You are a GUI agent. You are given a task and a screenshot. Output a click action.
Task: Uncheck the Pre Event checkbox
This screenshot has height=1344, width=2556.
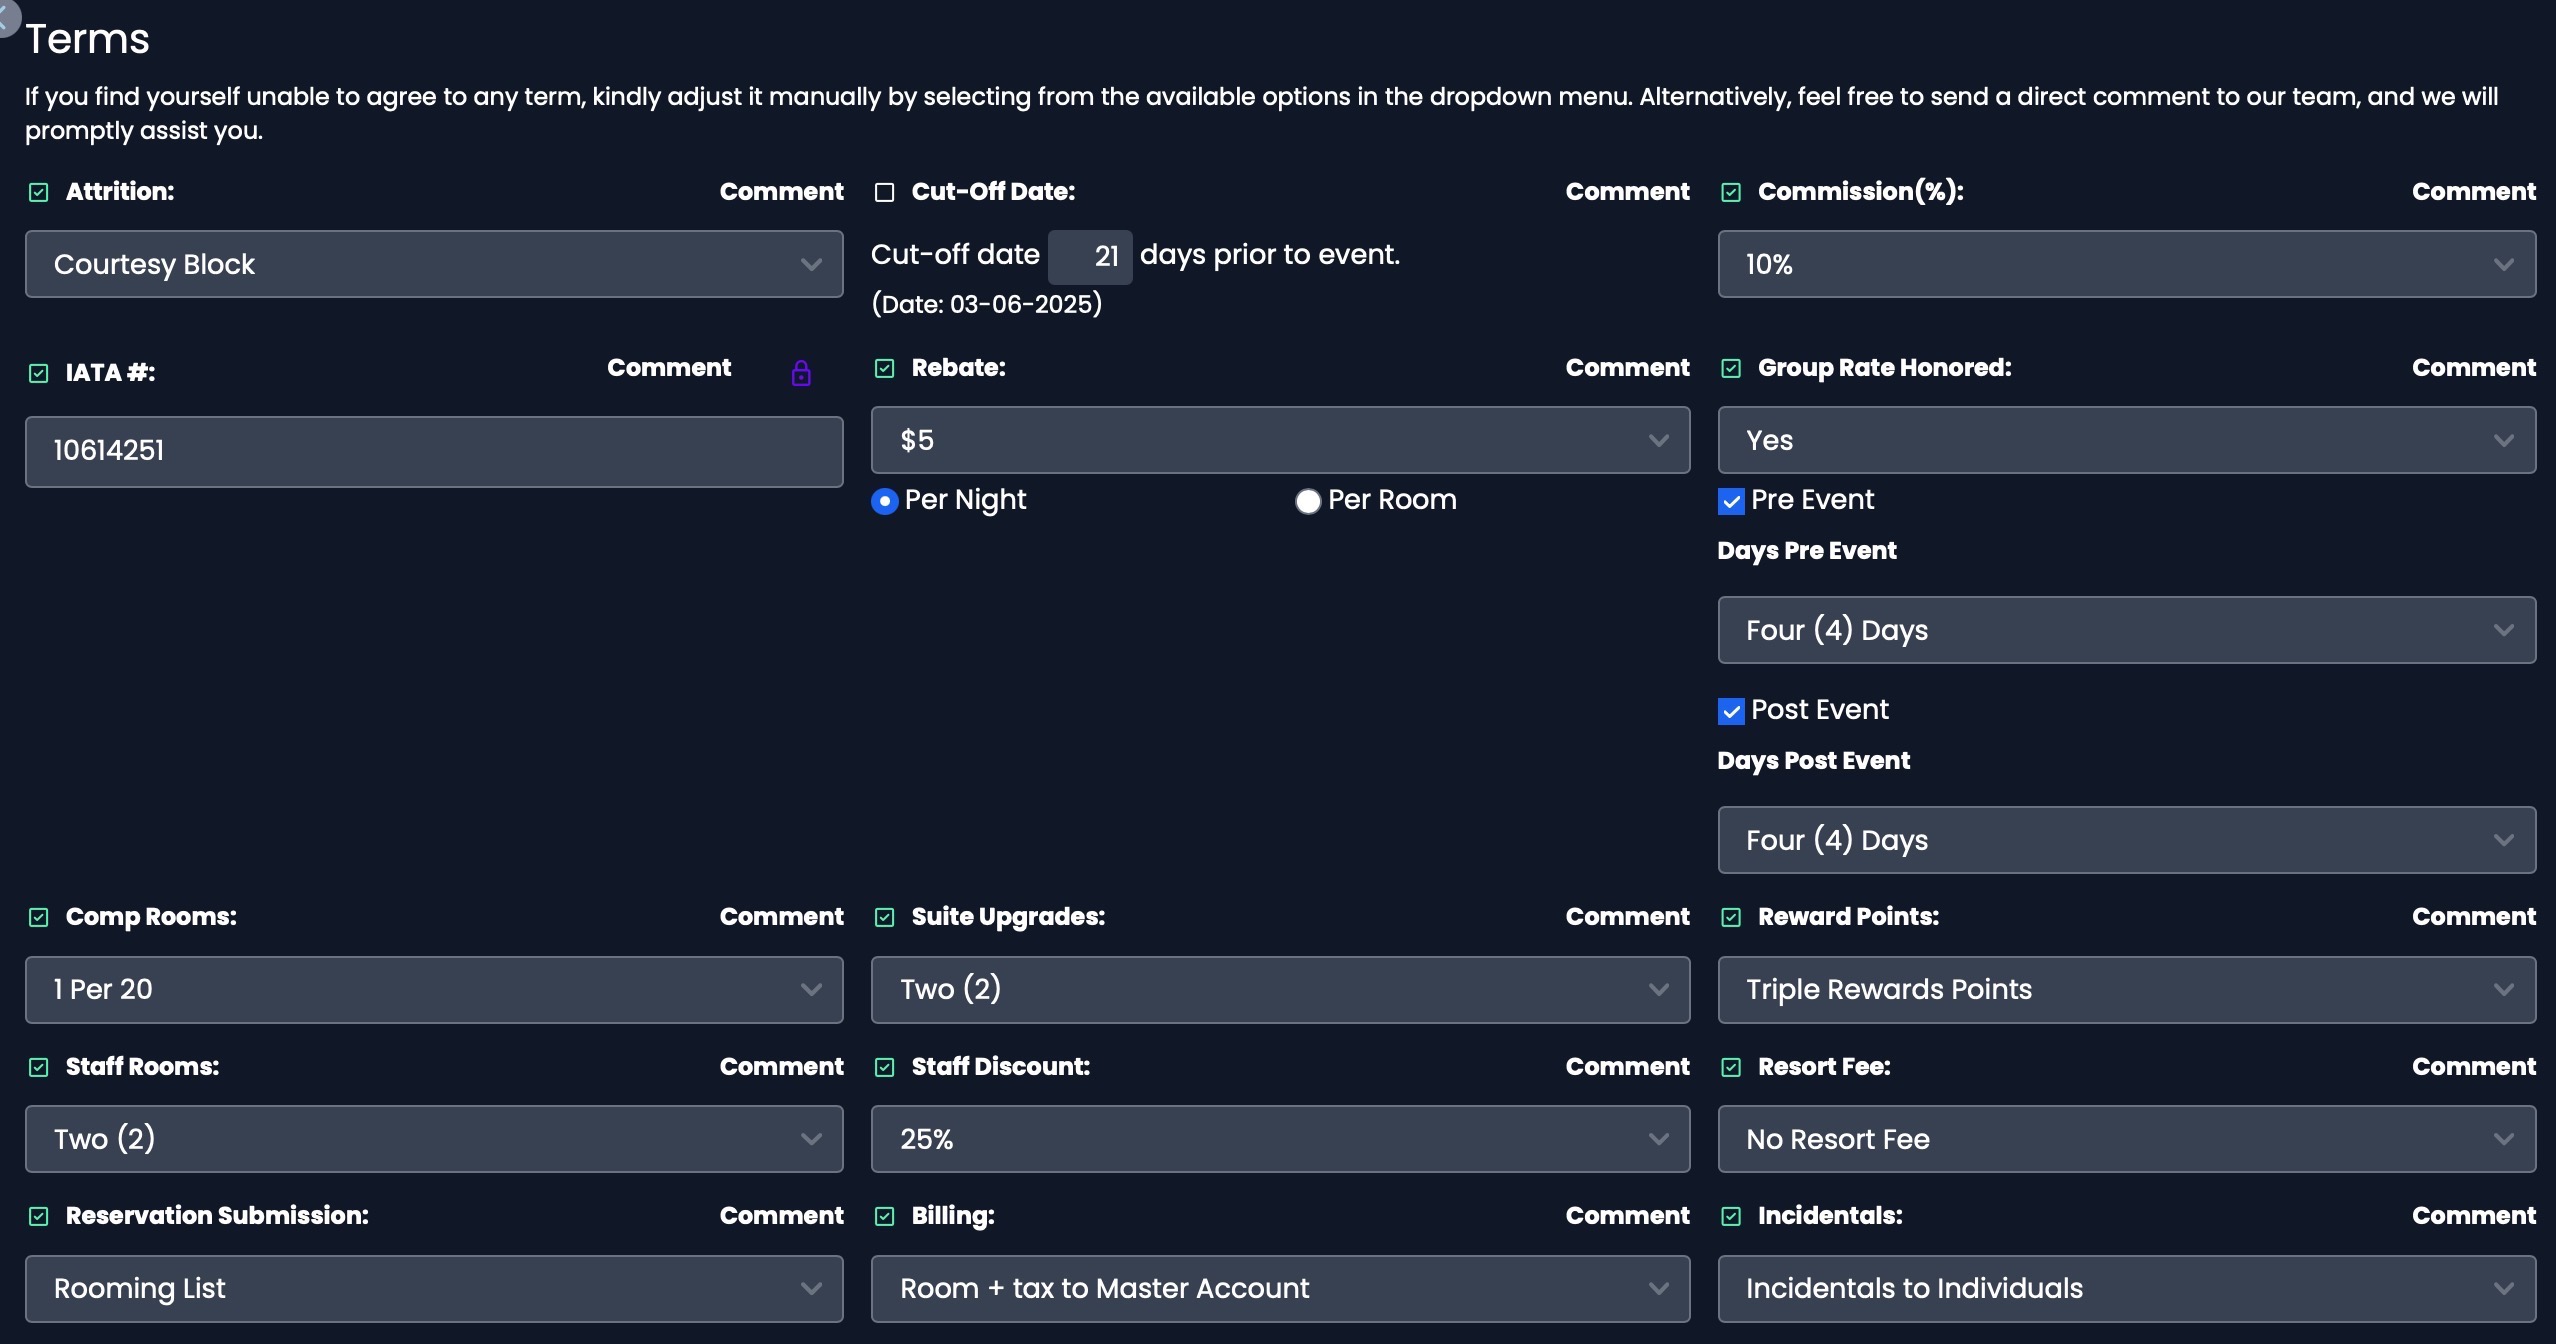point(1731,502)
